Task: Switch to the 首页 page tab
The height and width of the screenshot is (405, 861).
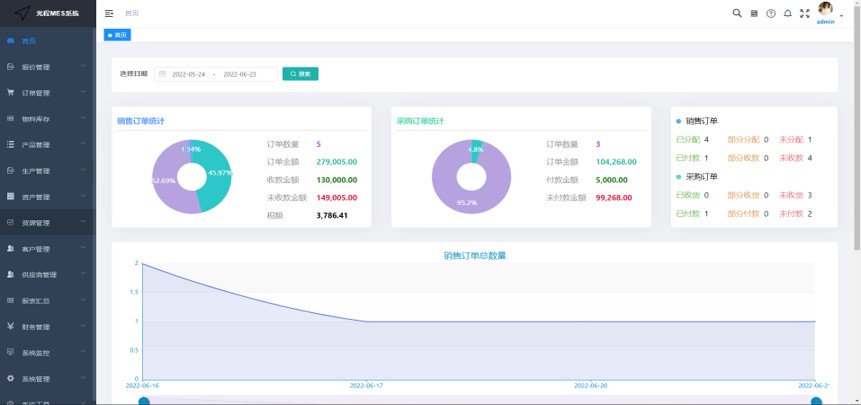Action: pyautogui.click(x=118, y=35)
